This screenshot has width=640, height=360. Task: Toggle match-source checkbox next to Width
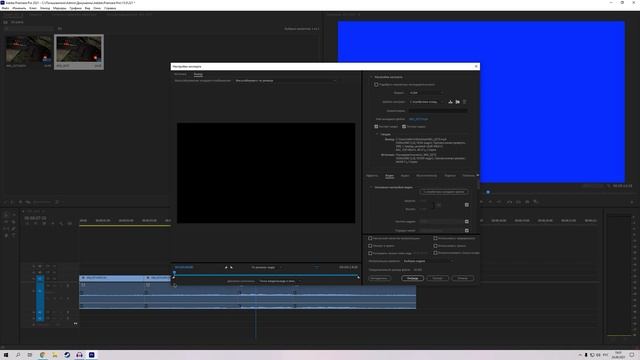coord(467,205)
